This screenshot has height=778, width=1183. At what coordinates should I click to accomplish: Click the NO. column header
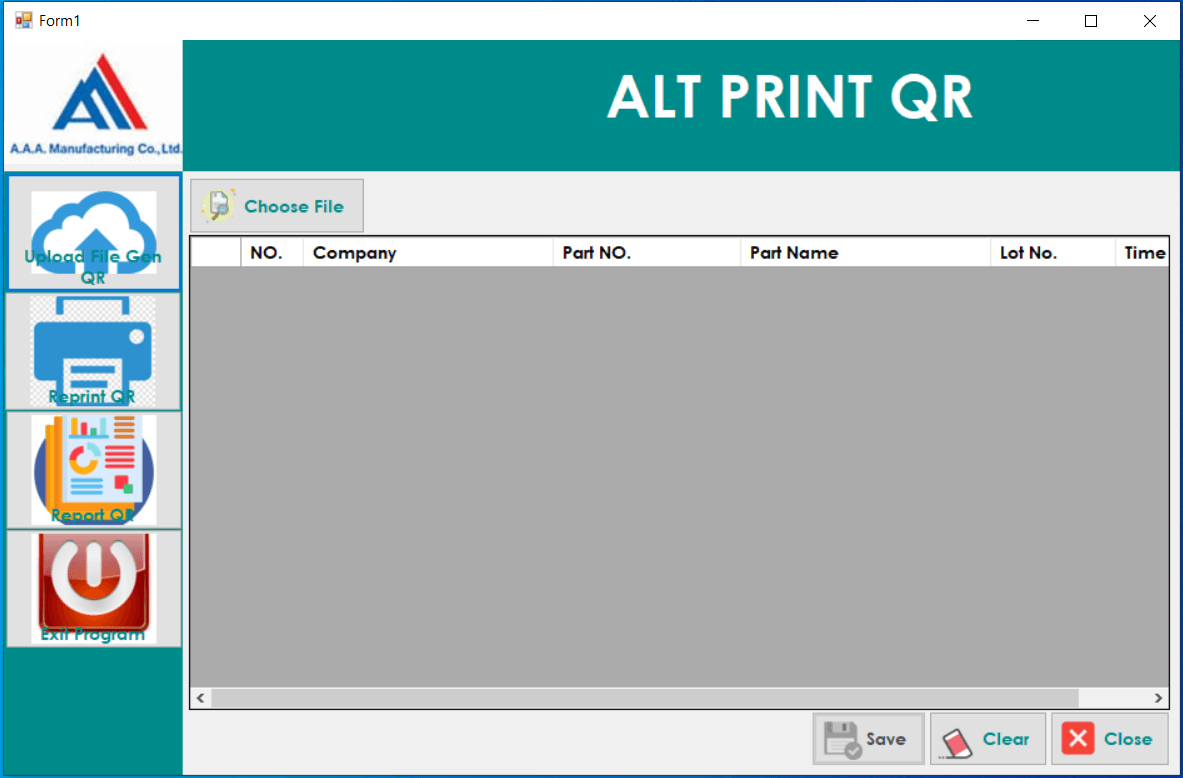pos(271,253)
